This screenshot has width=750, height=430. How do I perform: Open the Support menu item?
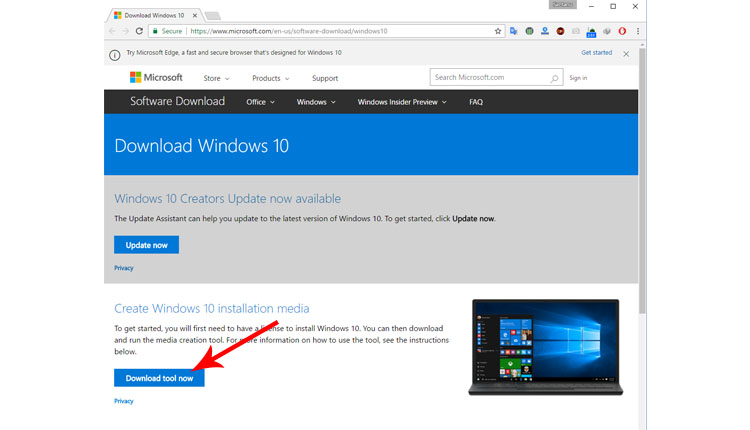click(x=325, y=78)
